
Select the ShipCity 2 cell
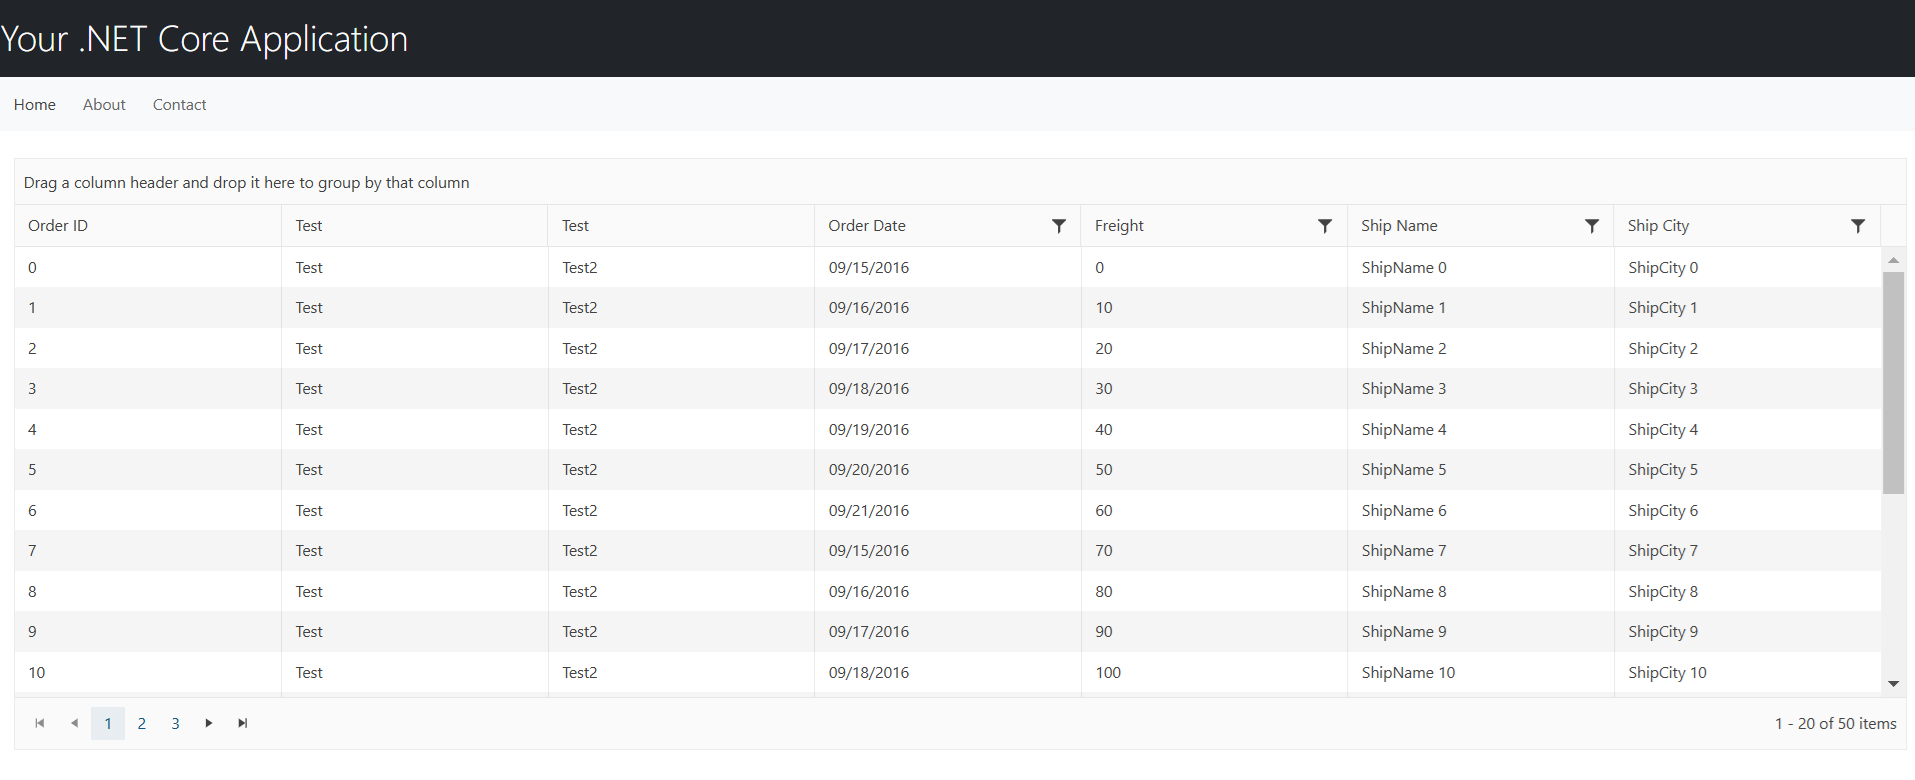click(1747, 348)
